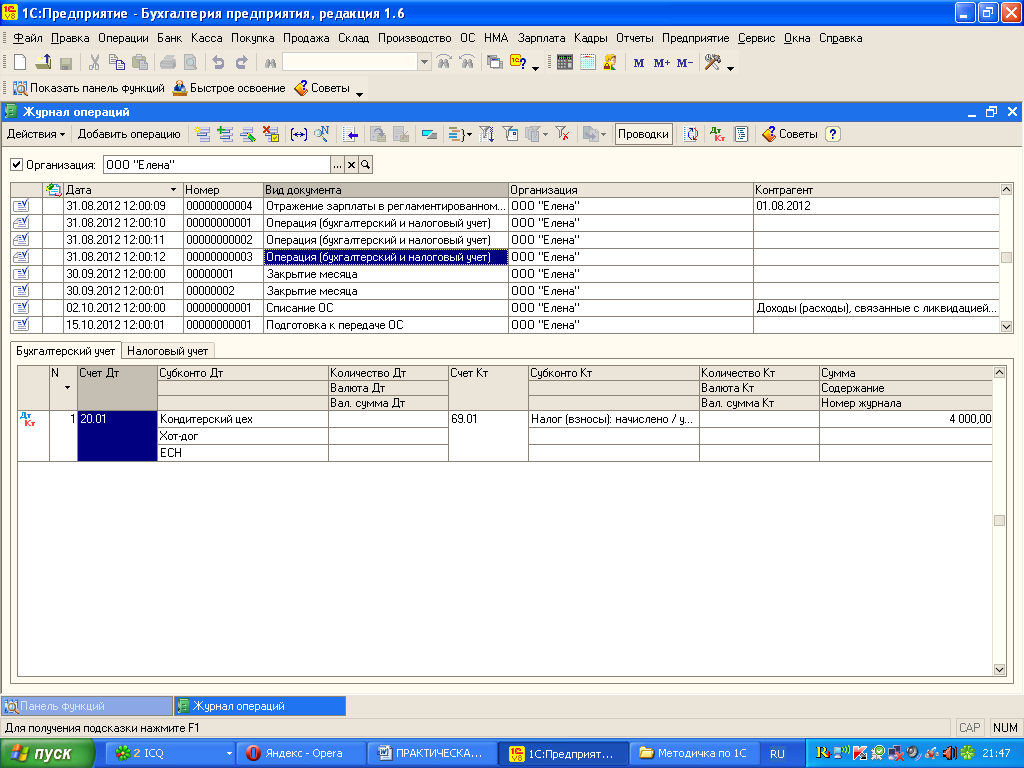Click the Add new row icon in journal toolbar

coord(202,135)
